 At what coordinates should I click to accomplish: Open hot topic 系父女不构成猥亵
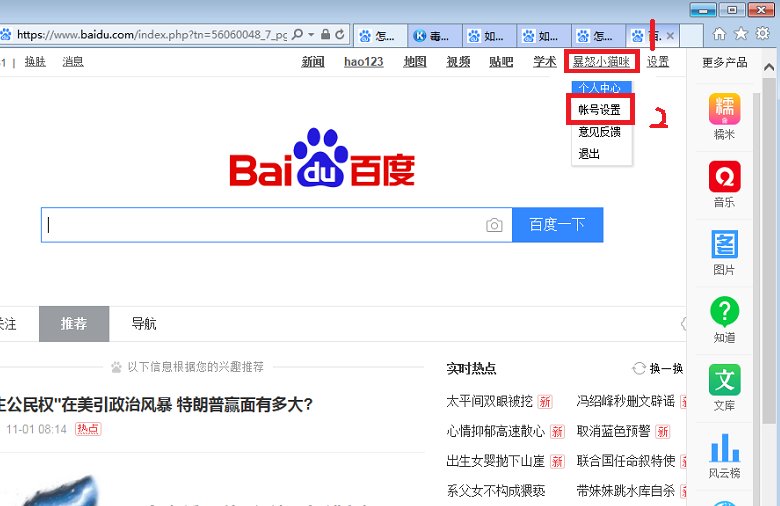point(495,491)
